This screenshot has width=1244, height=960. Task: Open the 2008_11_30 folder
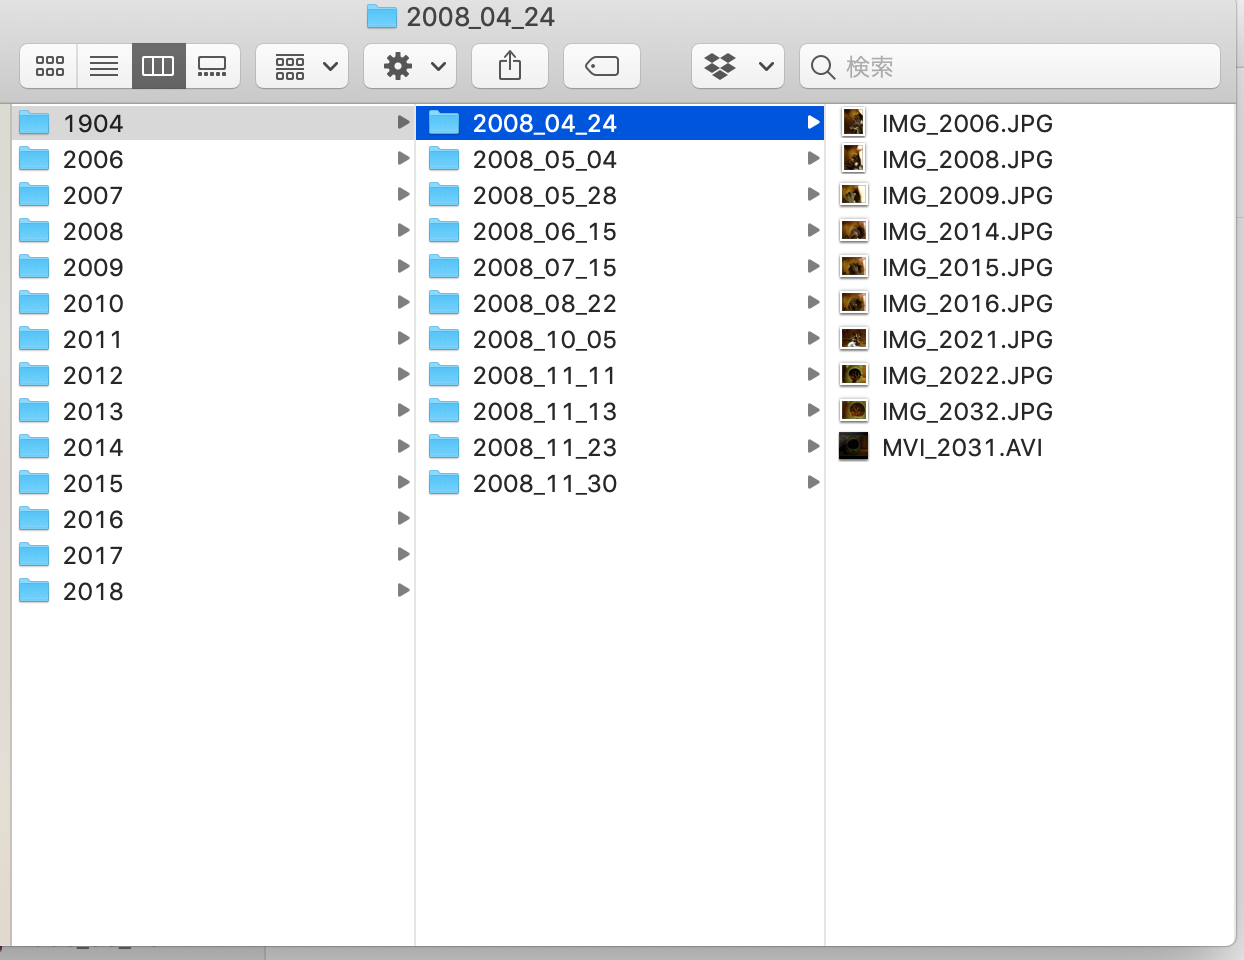(544, 483)
